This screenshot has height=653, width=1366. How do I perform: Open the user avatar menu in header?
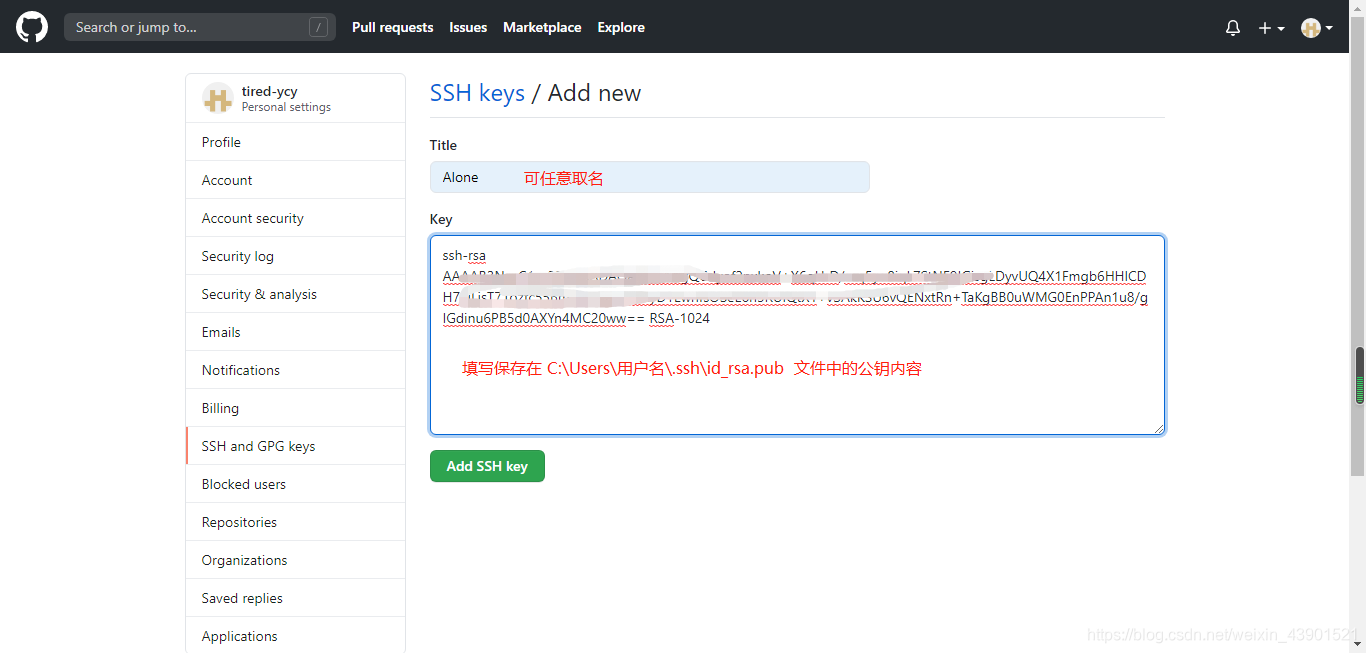click(x=1317, y=28)
